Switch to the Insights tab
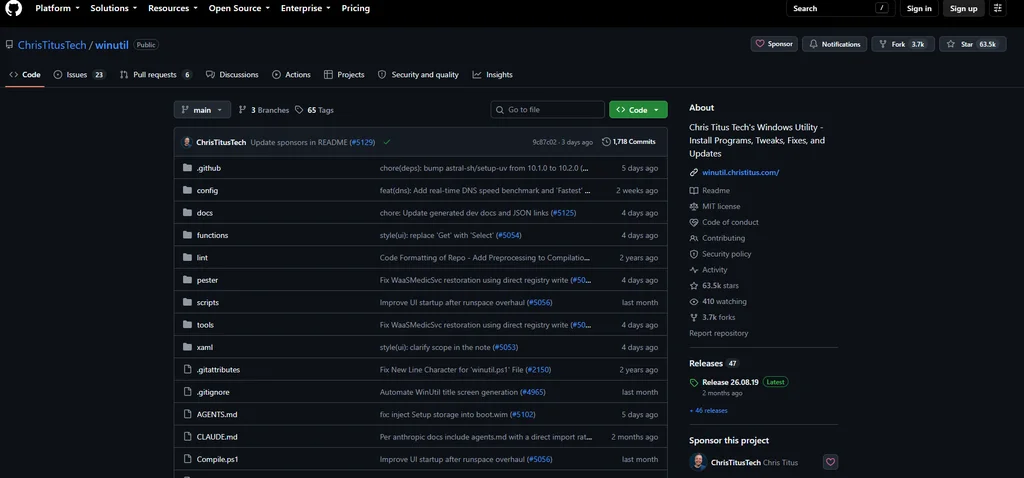The height and width of the screenshot is (478, 1024). [x=492, y=74]
